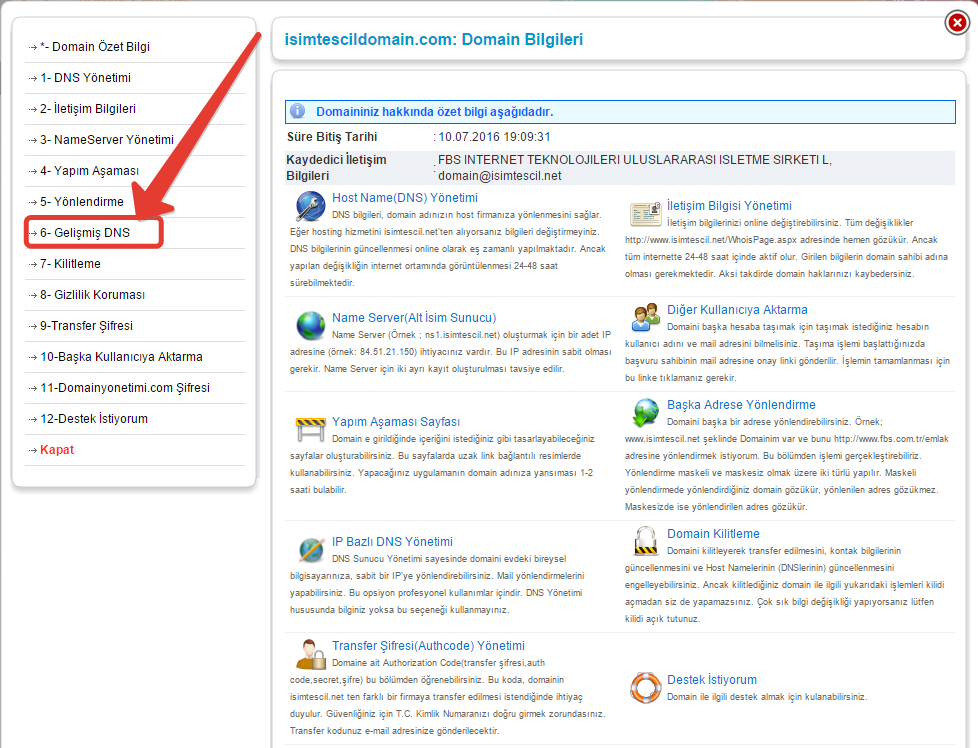Click the IP Bazlı DNS globe icon

(x=311, y=549)
